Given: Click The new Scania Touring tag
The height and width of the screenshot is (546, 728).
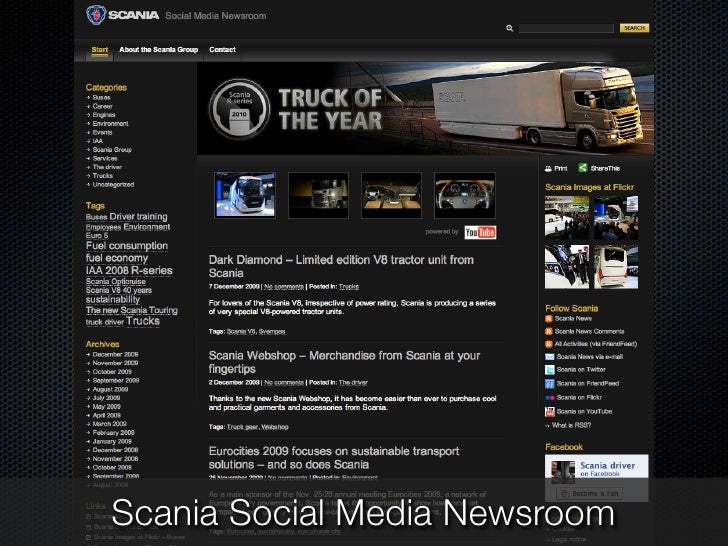Looking at the screenshot, I should [x=131, y=310].
